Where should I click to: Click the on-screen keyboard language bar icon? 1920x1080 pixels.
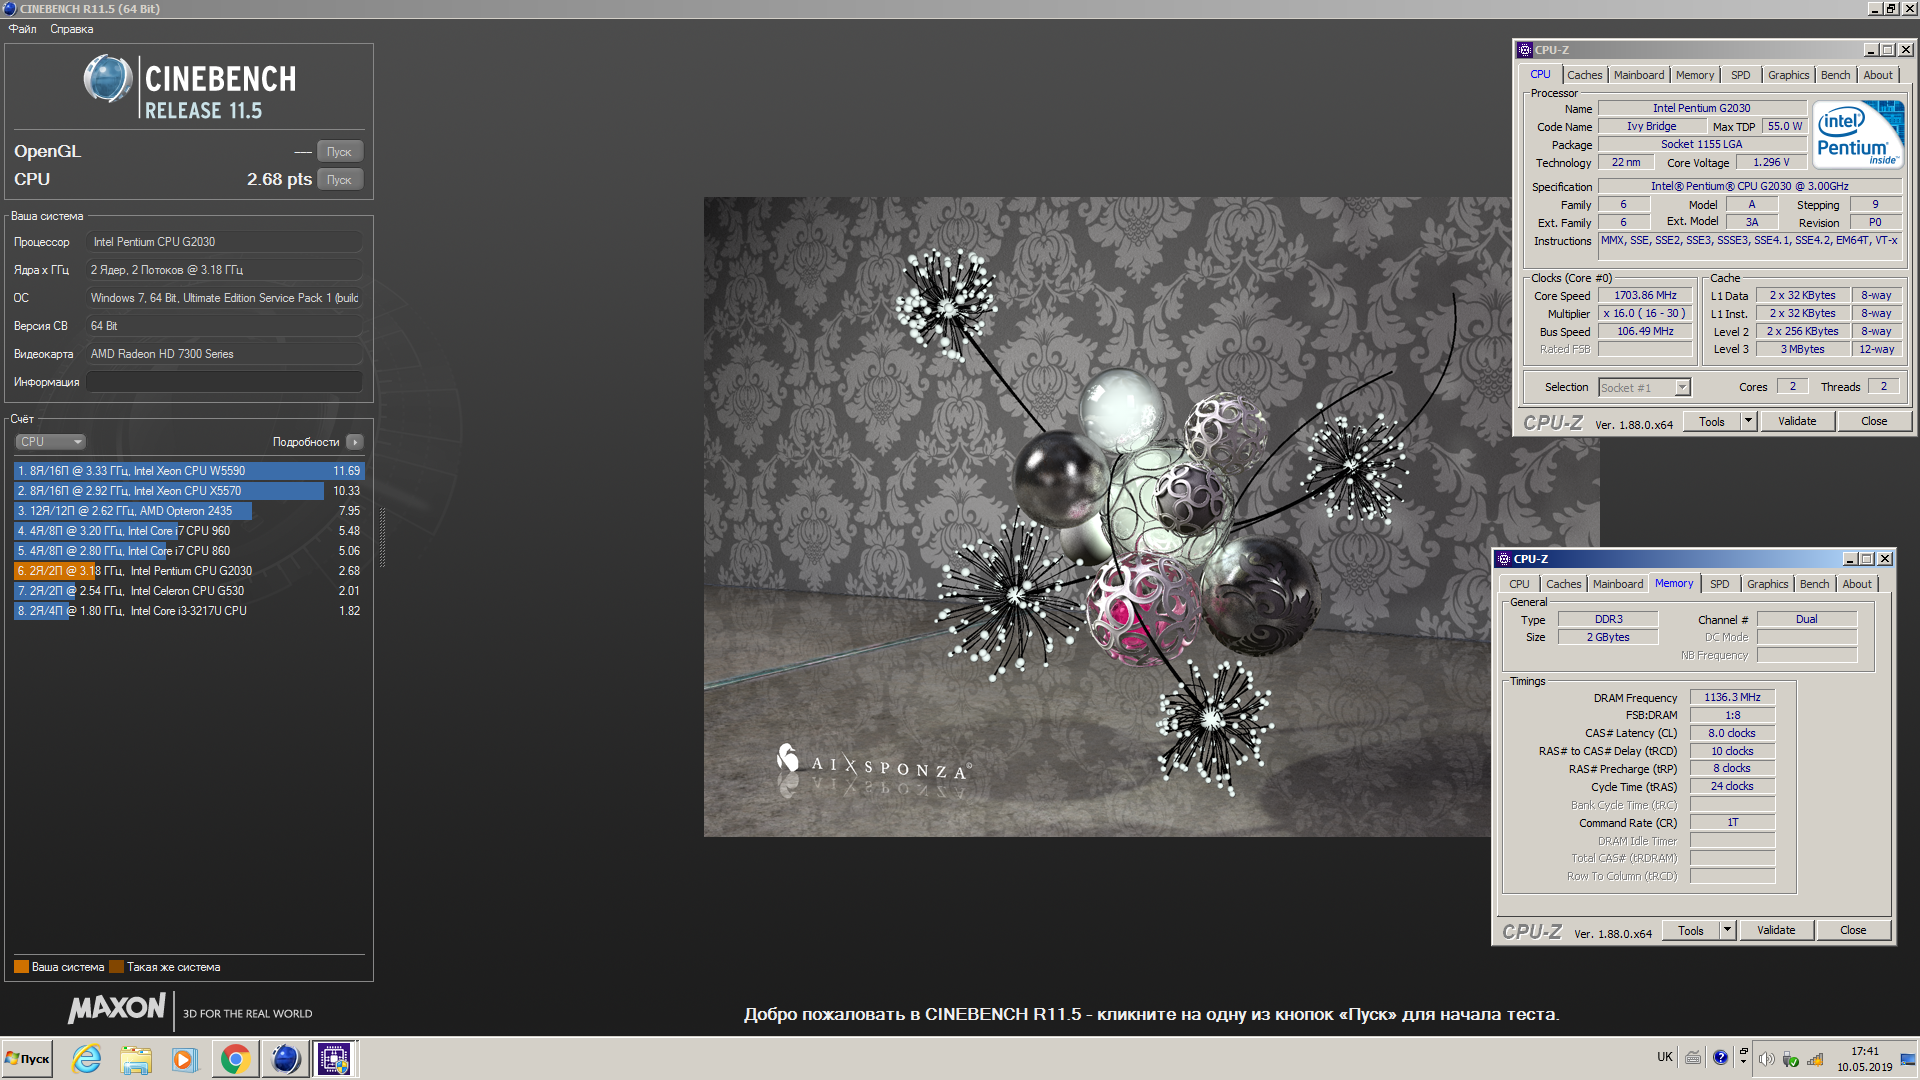click(1693, 1057)
